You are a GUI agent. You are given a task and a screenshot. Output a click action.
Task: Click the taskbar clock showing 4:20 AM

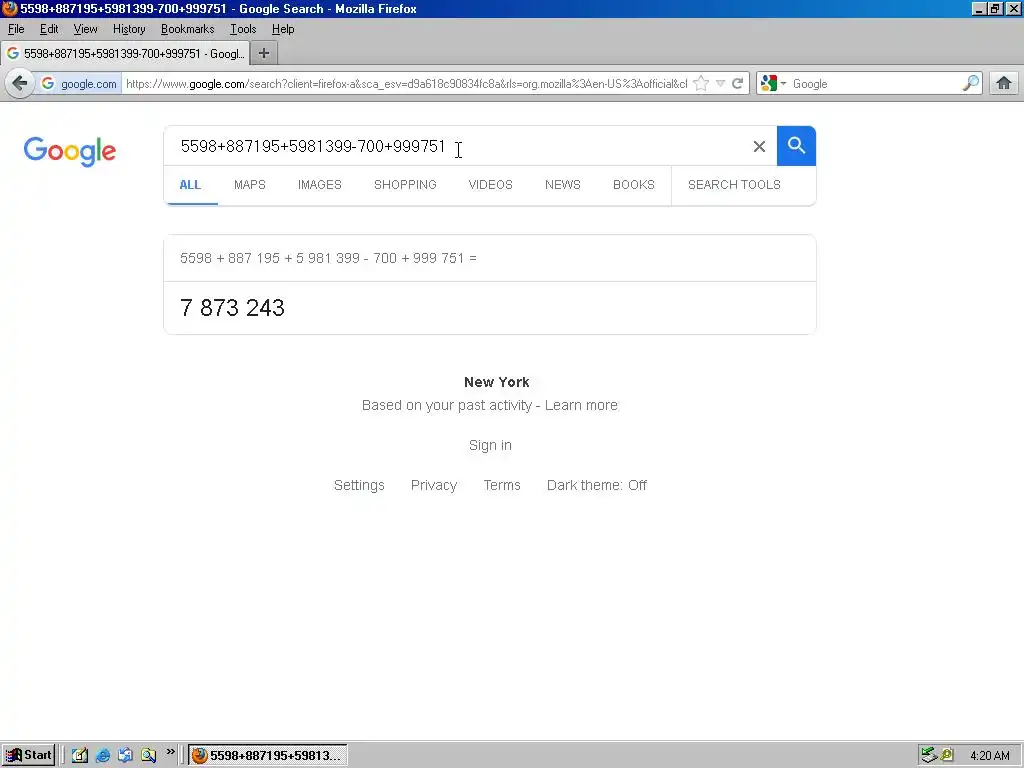coord(990,756)
